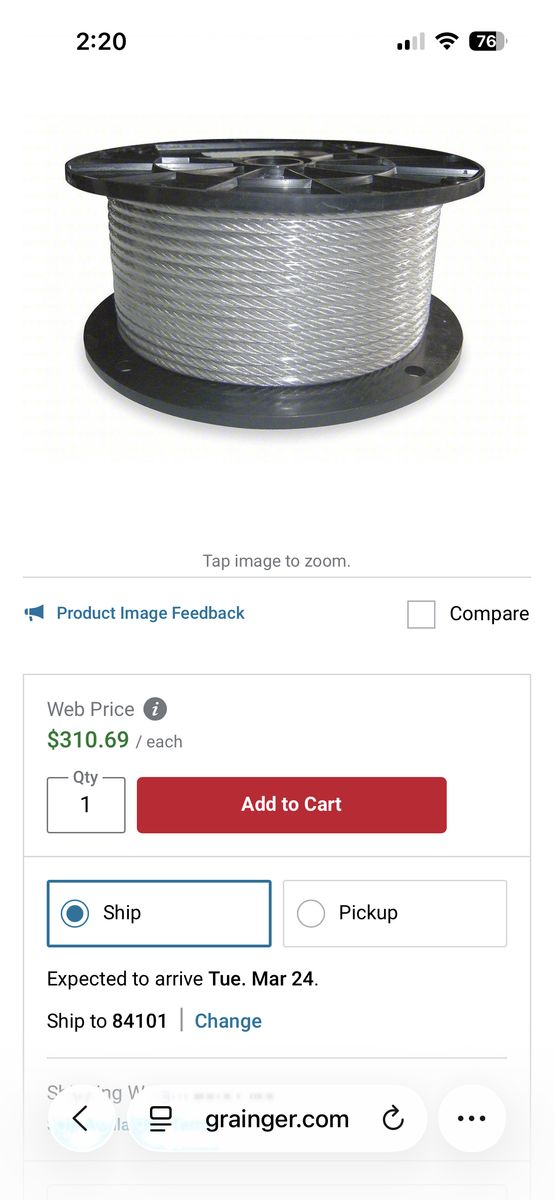Tap the Wi-Fi status icon
Viewport: 554px width, 1200px height.
[447, 41]
